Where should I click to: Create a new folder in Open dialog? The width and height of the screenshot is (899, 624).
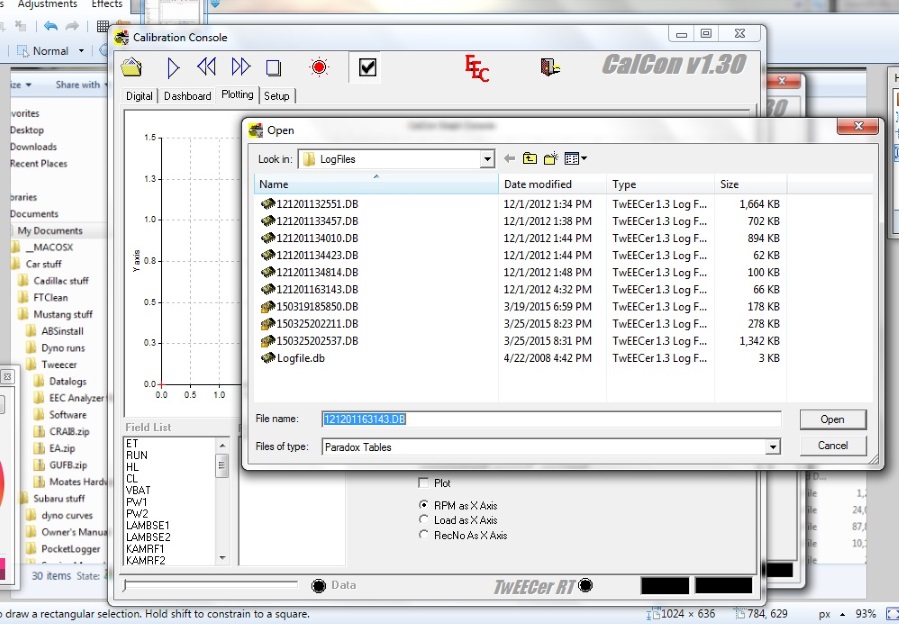(550, 159)
